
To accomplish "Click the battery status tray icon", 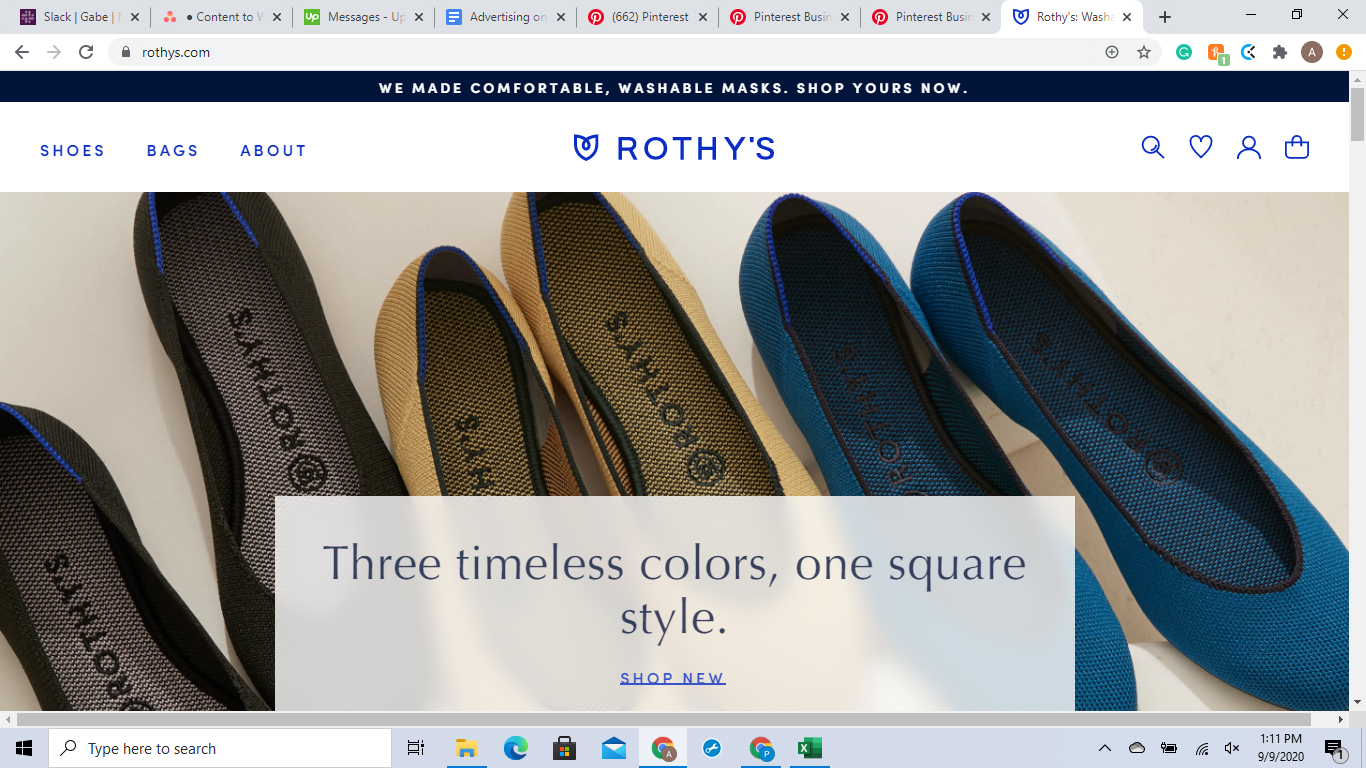I will tap(1169, 748).
